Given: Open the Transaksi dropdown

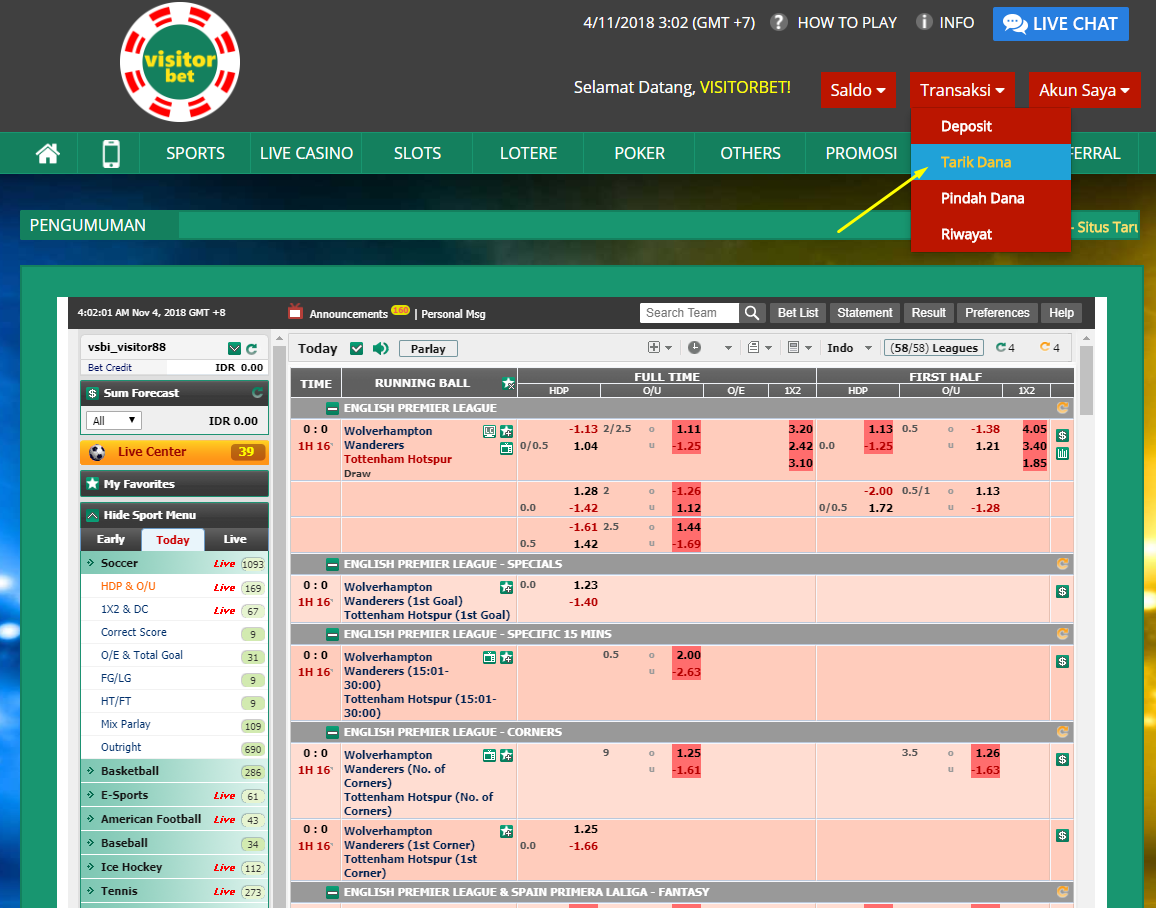Looking at the screenshot, I should click(962, 90).
